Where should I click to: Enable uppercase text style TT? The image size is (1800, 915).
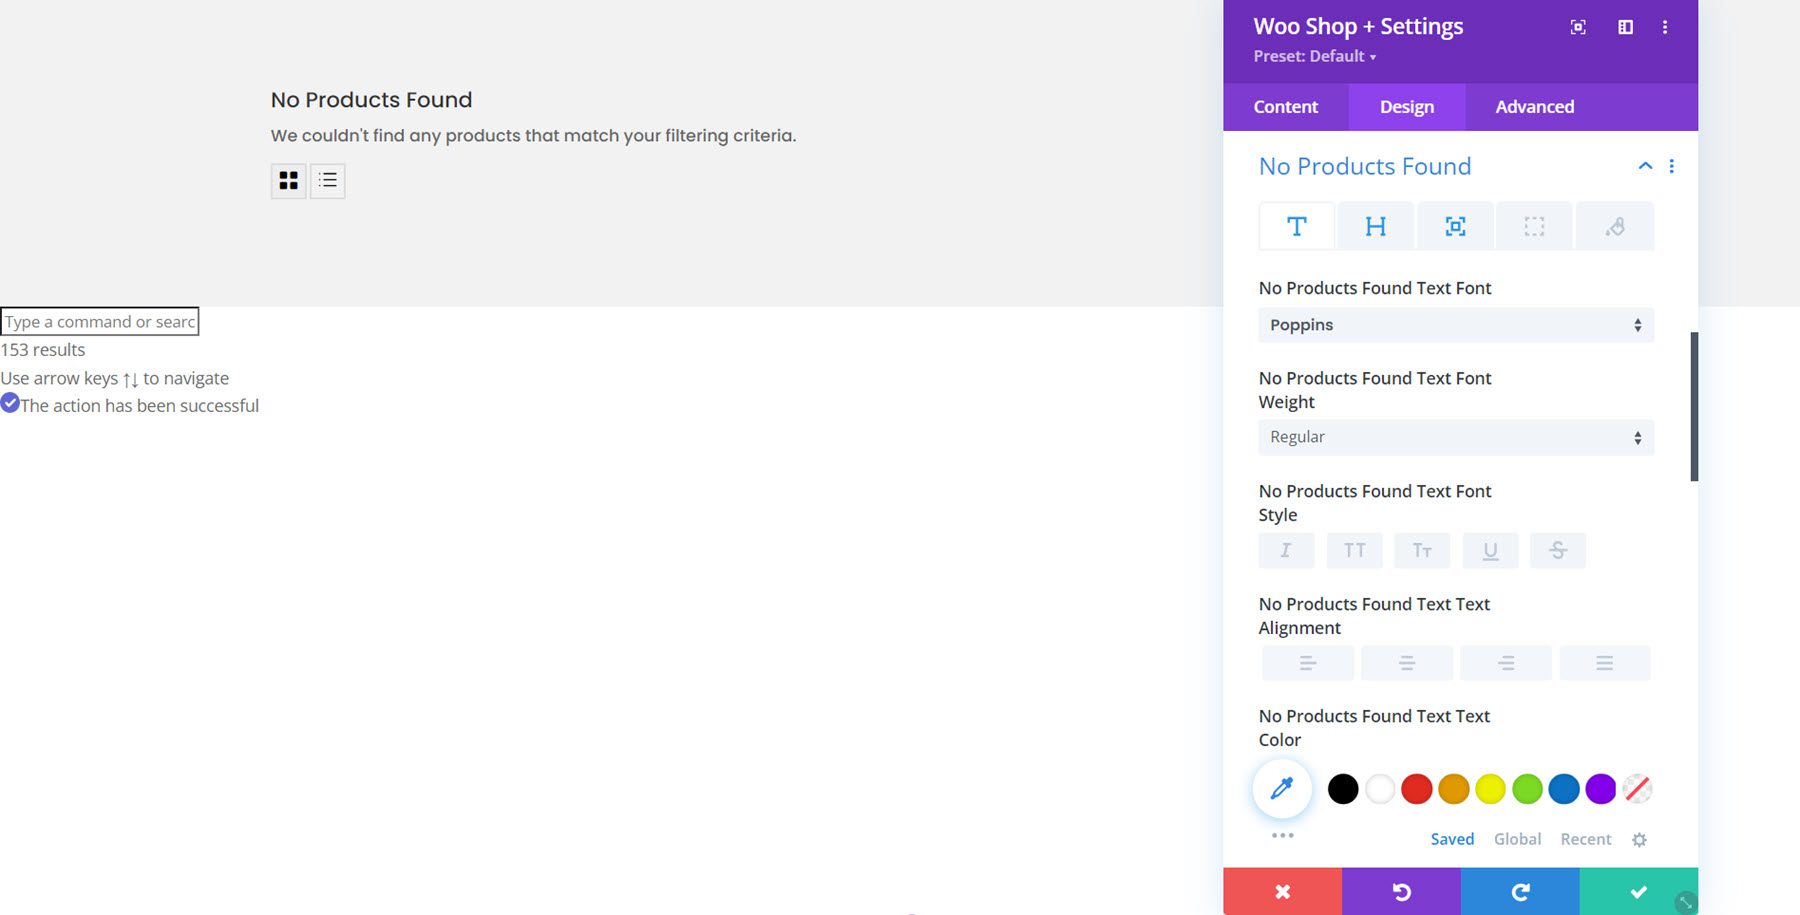click(x=1354, y=550)
